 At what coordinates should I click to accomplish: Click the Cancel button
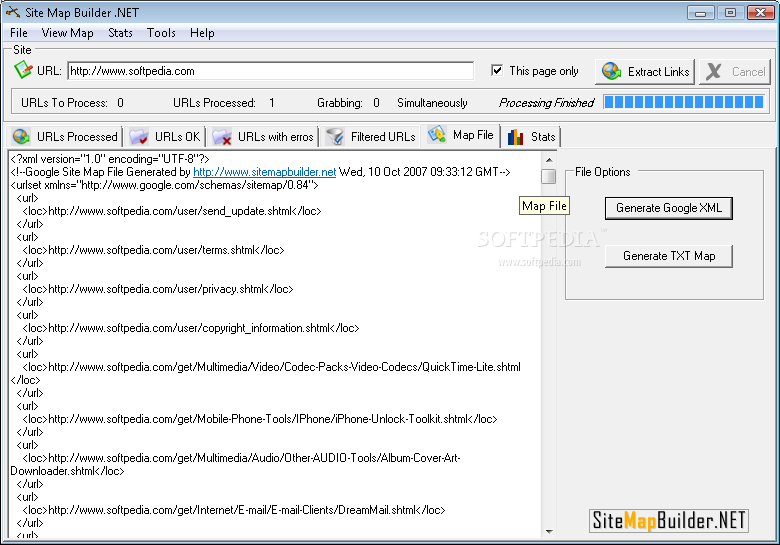click(x=735, y=72)
